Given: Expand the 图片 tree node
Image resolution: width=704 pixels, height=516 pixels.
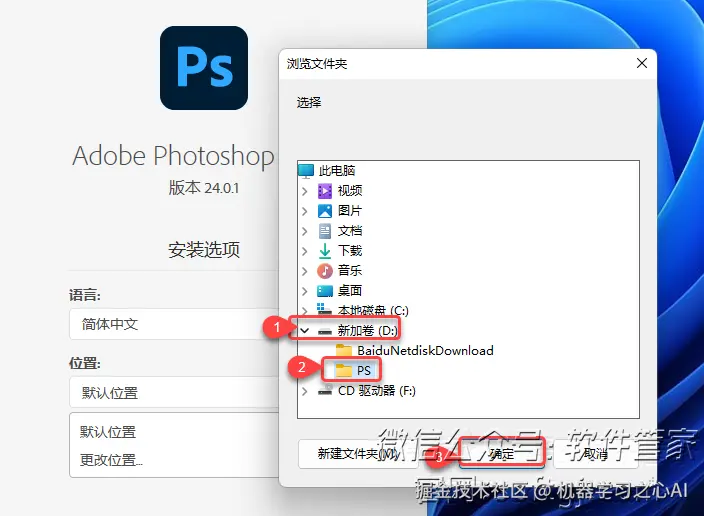Looking at the screenshot, I should point(305,211).
